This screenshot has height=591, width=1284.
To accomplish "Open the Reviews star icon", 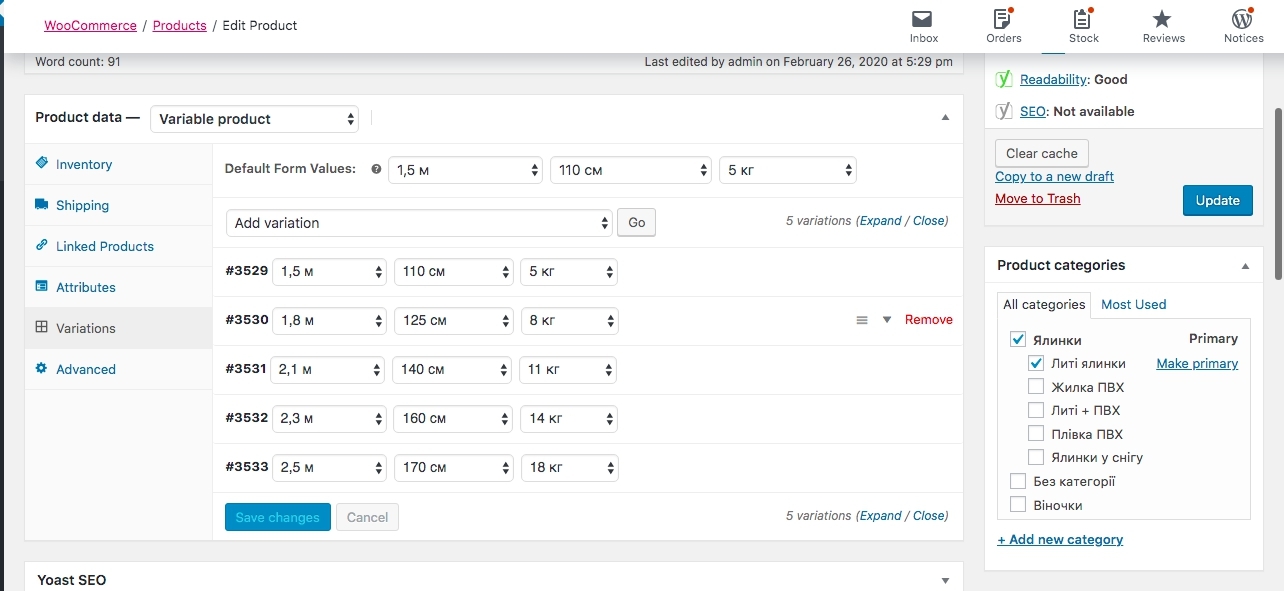I will click(1162, 20).
